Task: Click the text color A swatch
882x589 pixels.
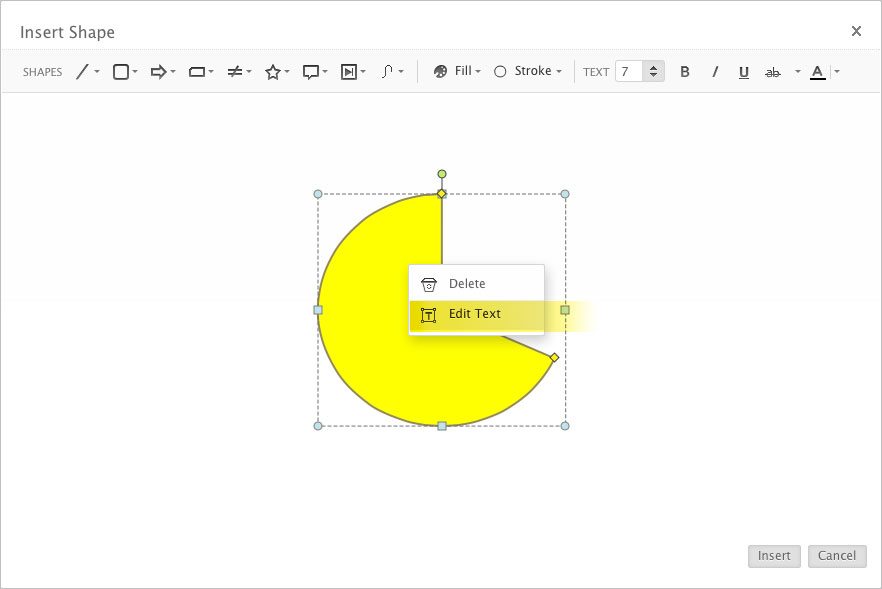Action: pyautogui.click(x=817, y=72)
